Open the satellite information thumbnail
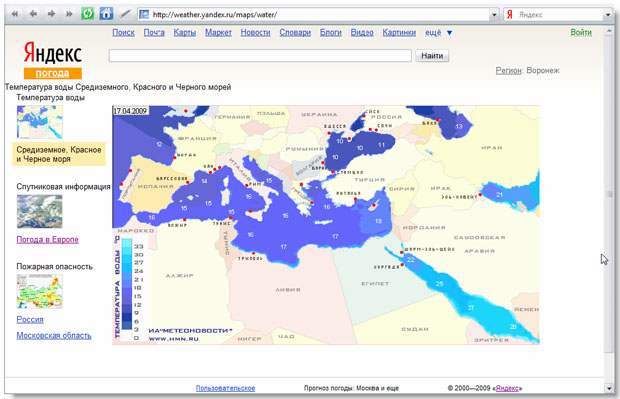The height and width of the screenshot is (399, 620). tap(40, 212)
